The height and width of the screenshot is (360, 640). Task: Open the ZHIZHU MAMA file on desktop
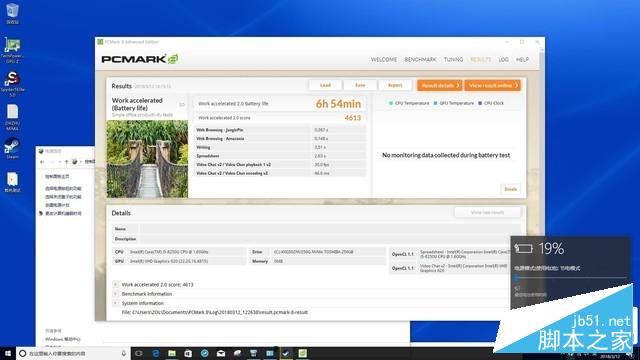coord(12,117)
